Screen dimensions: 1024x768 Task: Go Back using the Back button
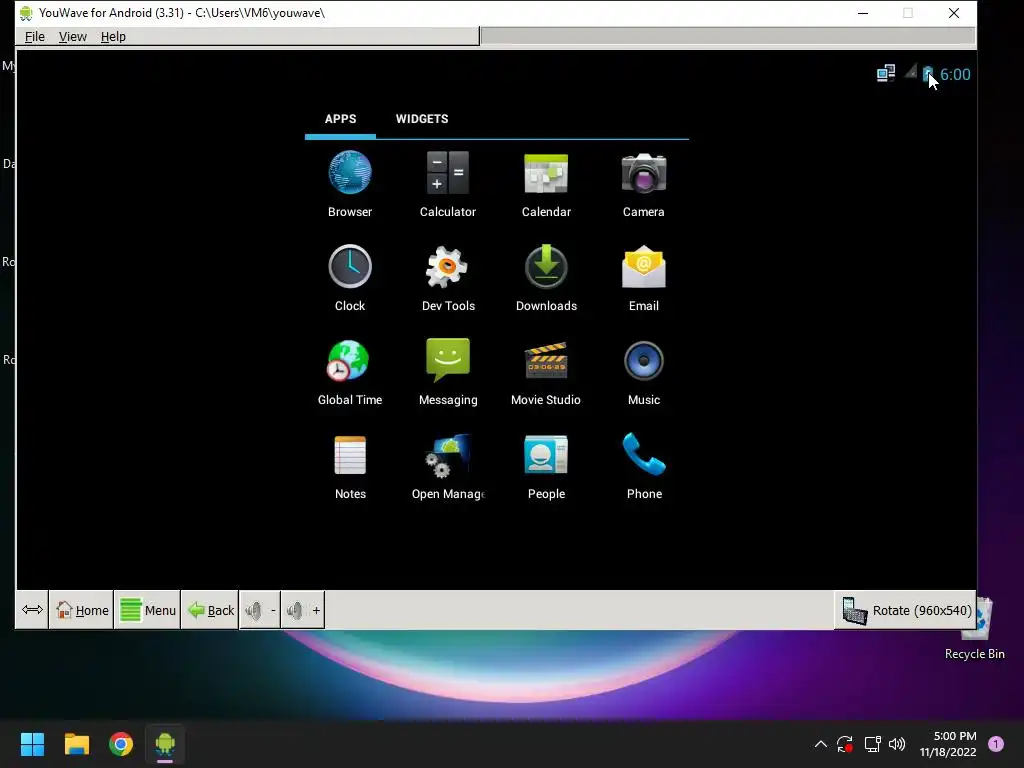pos(210,610)
